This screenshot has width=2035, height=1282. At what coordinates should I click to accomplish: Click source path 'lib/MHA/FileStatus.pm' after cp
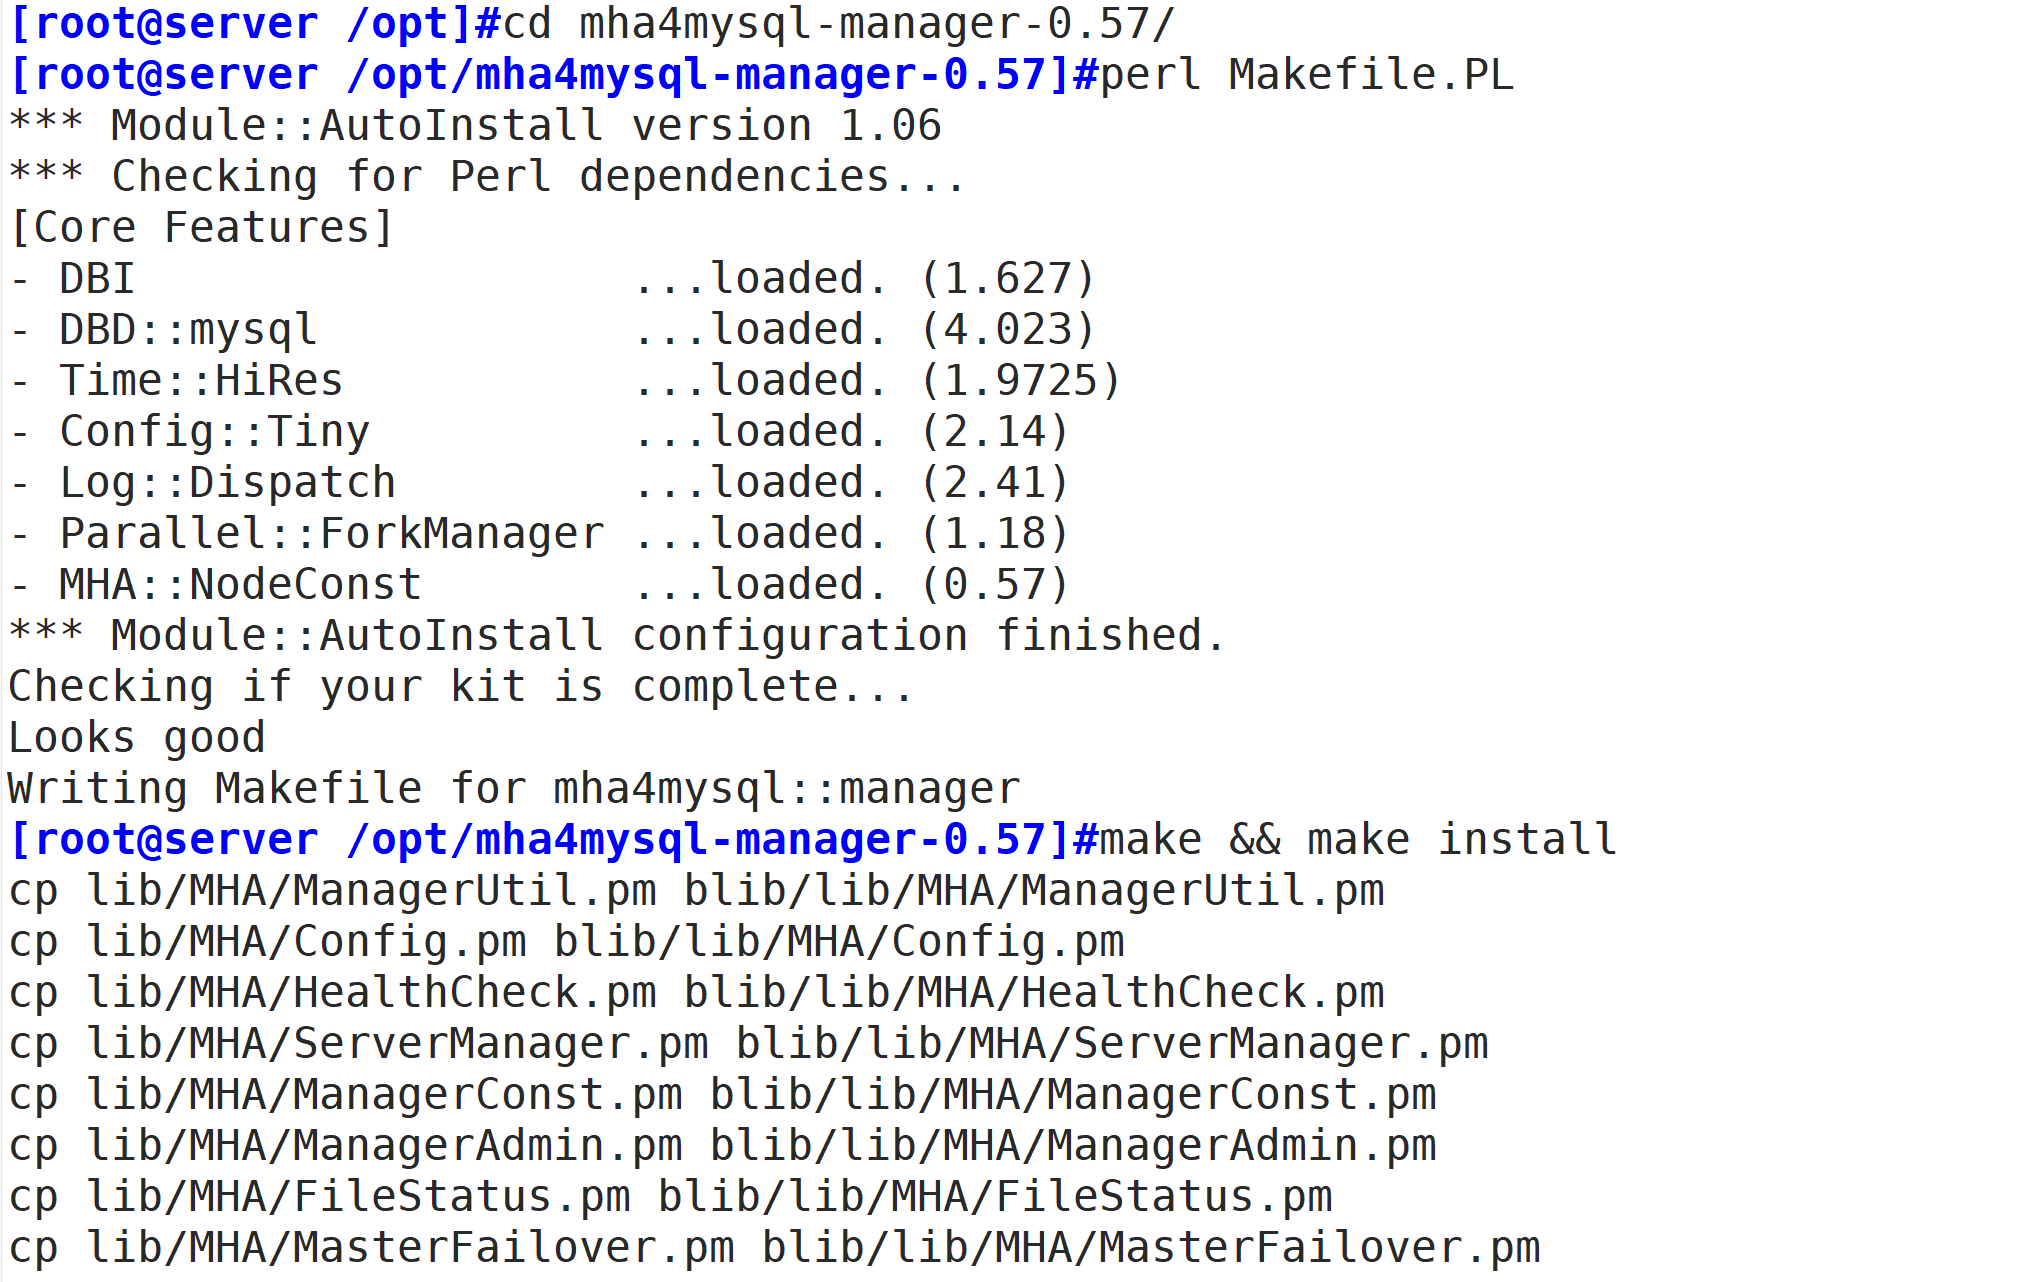coord(359,1197)
